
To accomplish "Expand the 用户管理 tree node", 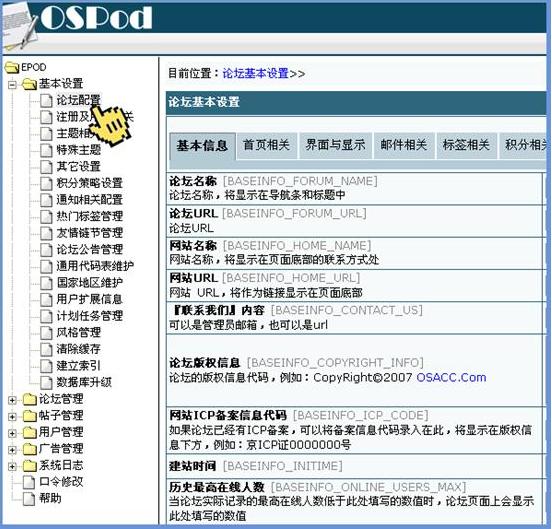I will pyautogui.click(x=12, y=433).
